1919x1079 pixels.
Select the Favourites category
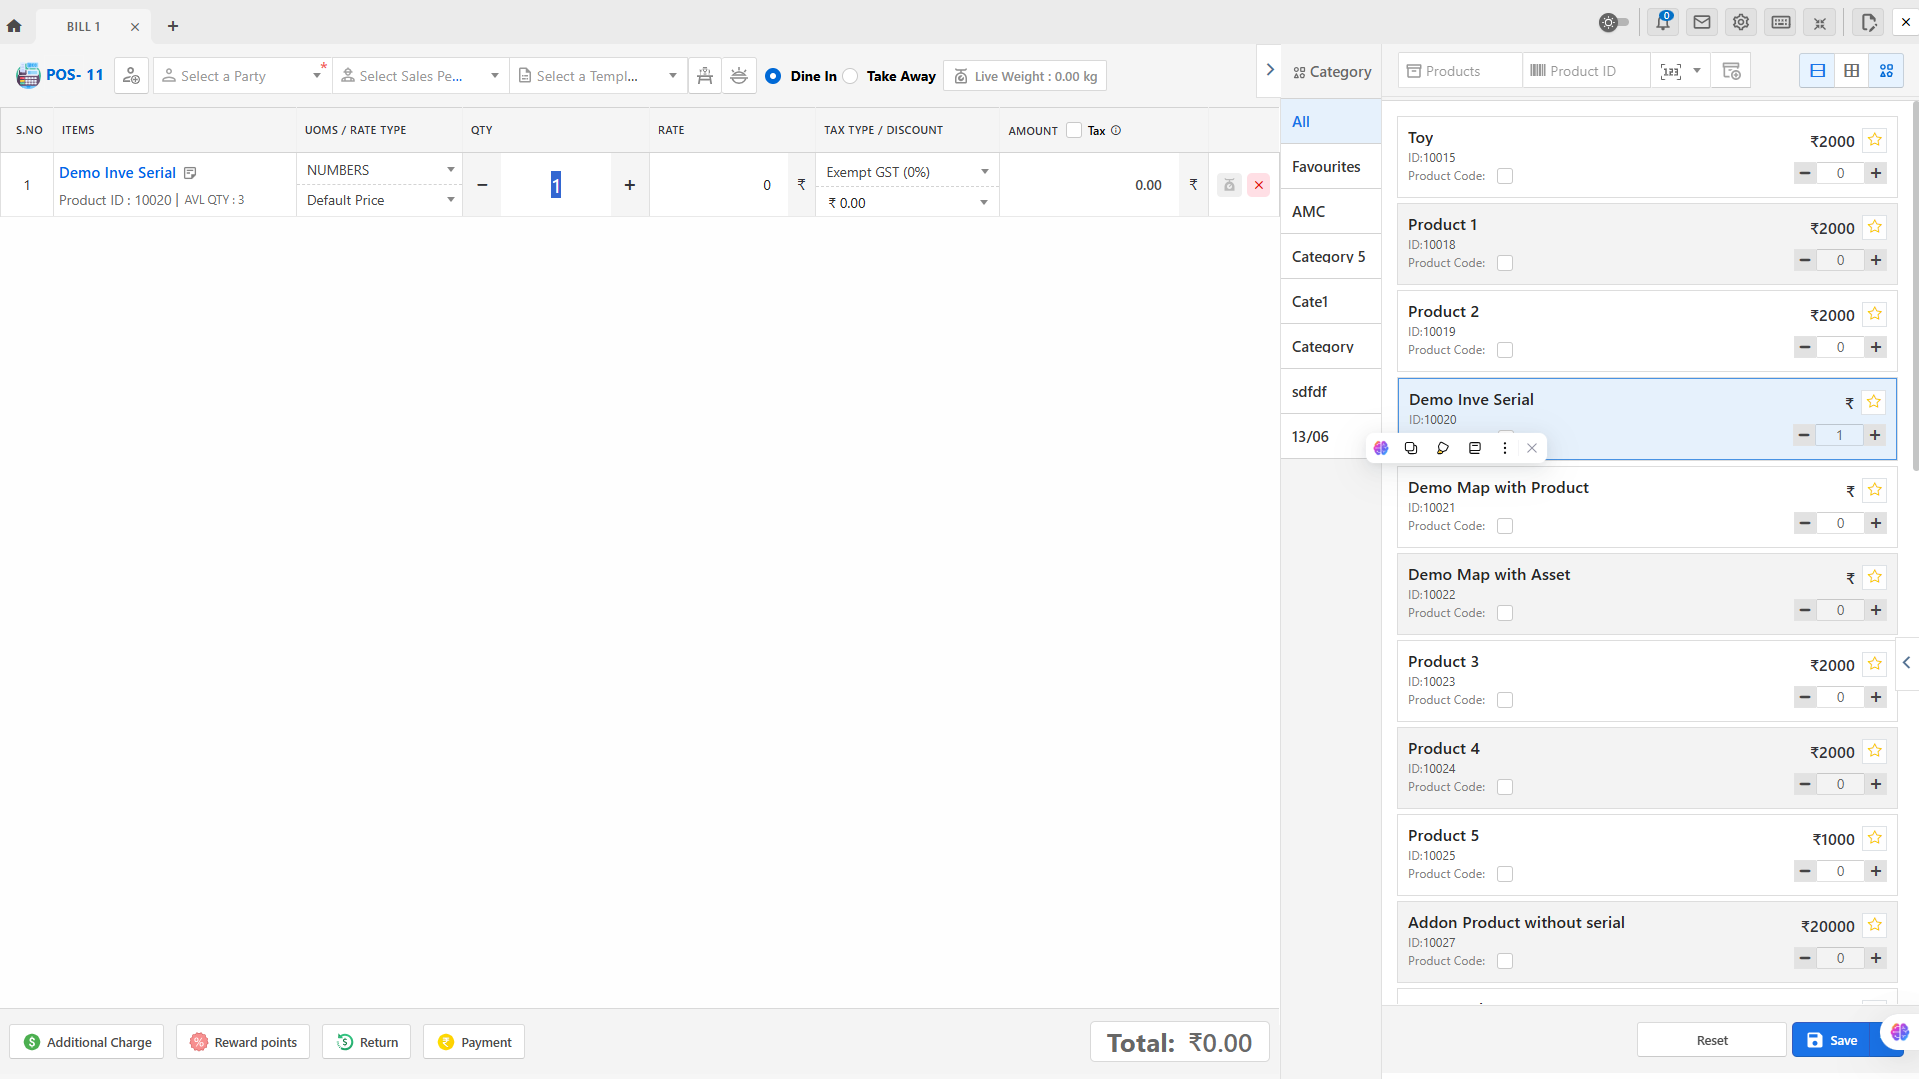(x=1326, y=167)
